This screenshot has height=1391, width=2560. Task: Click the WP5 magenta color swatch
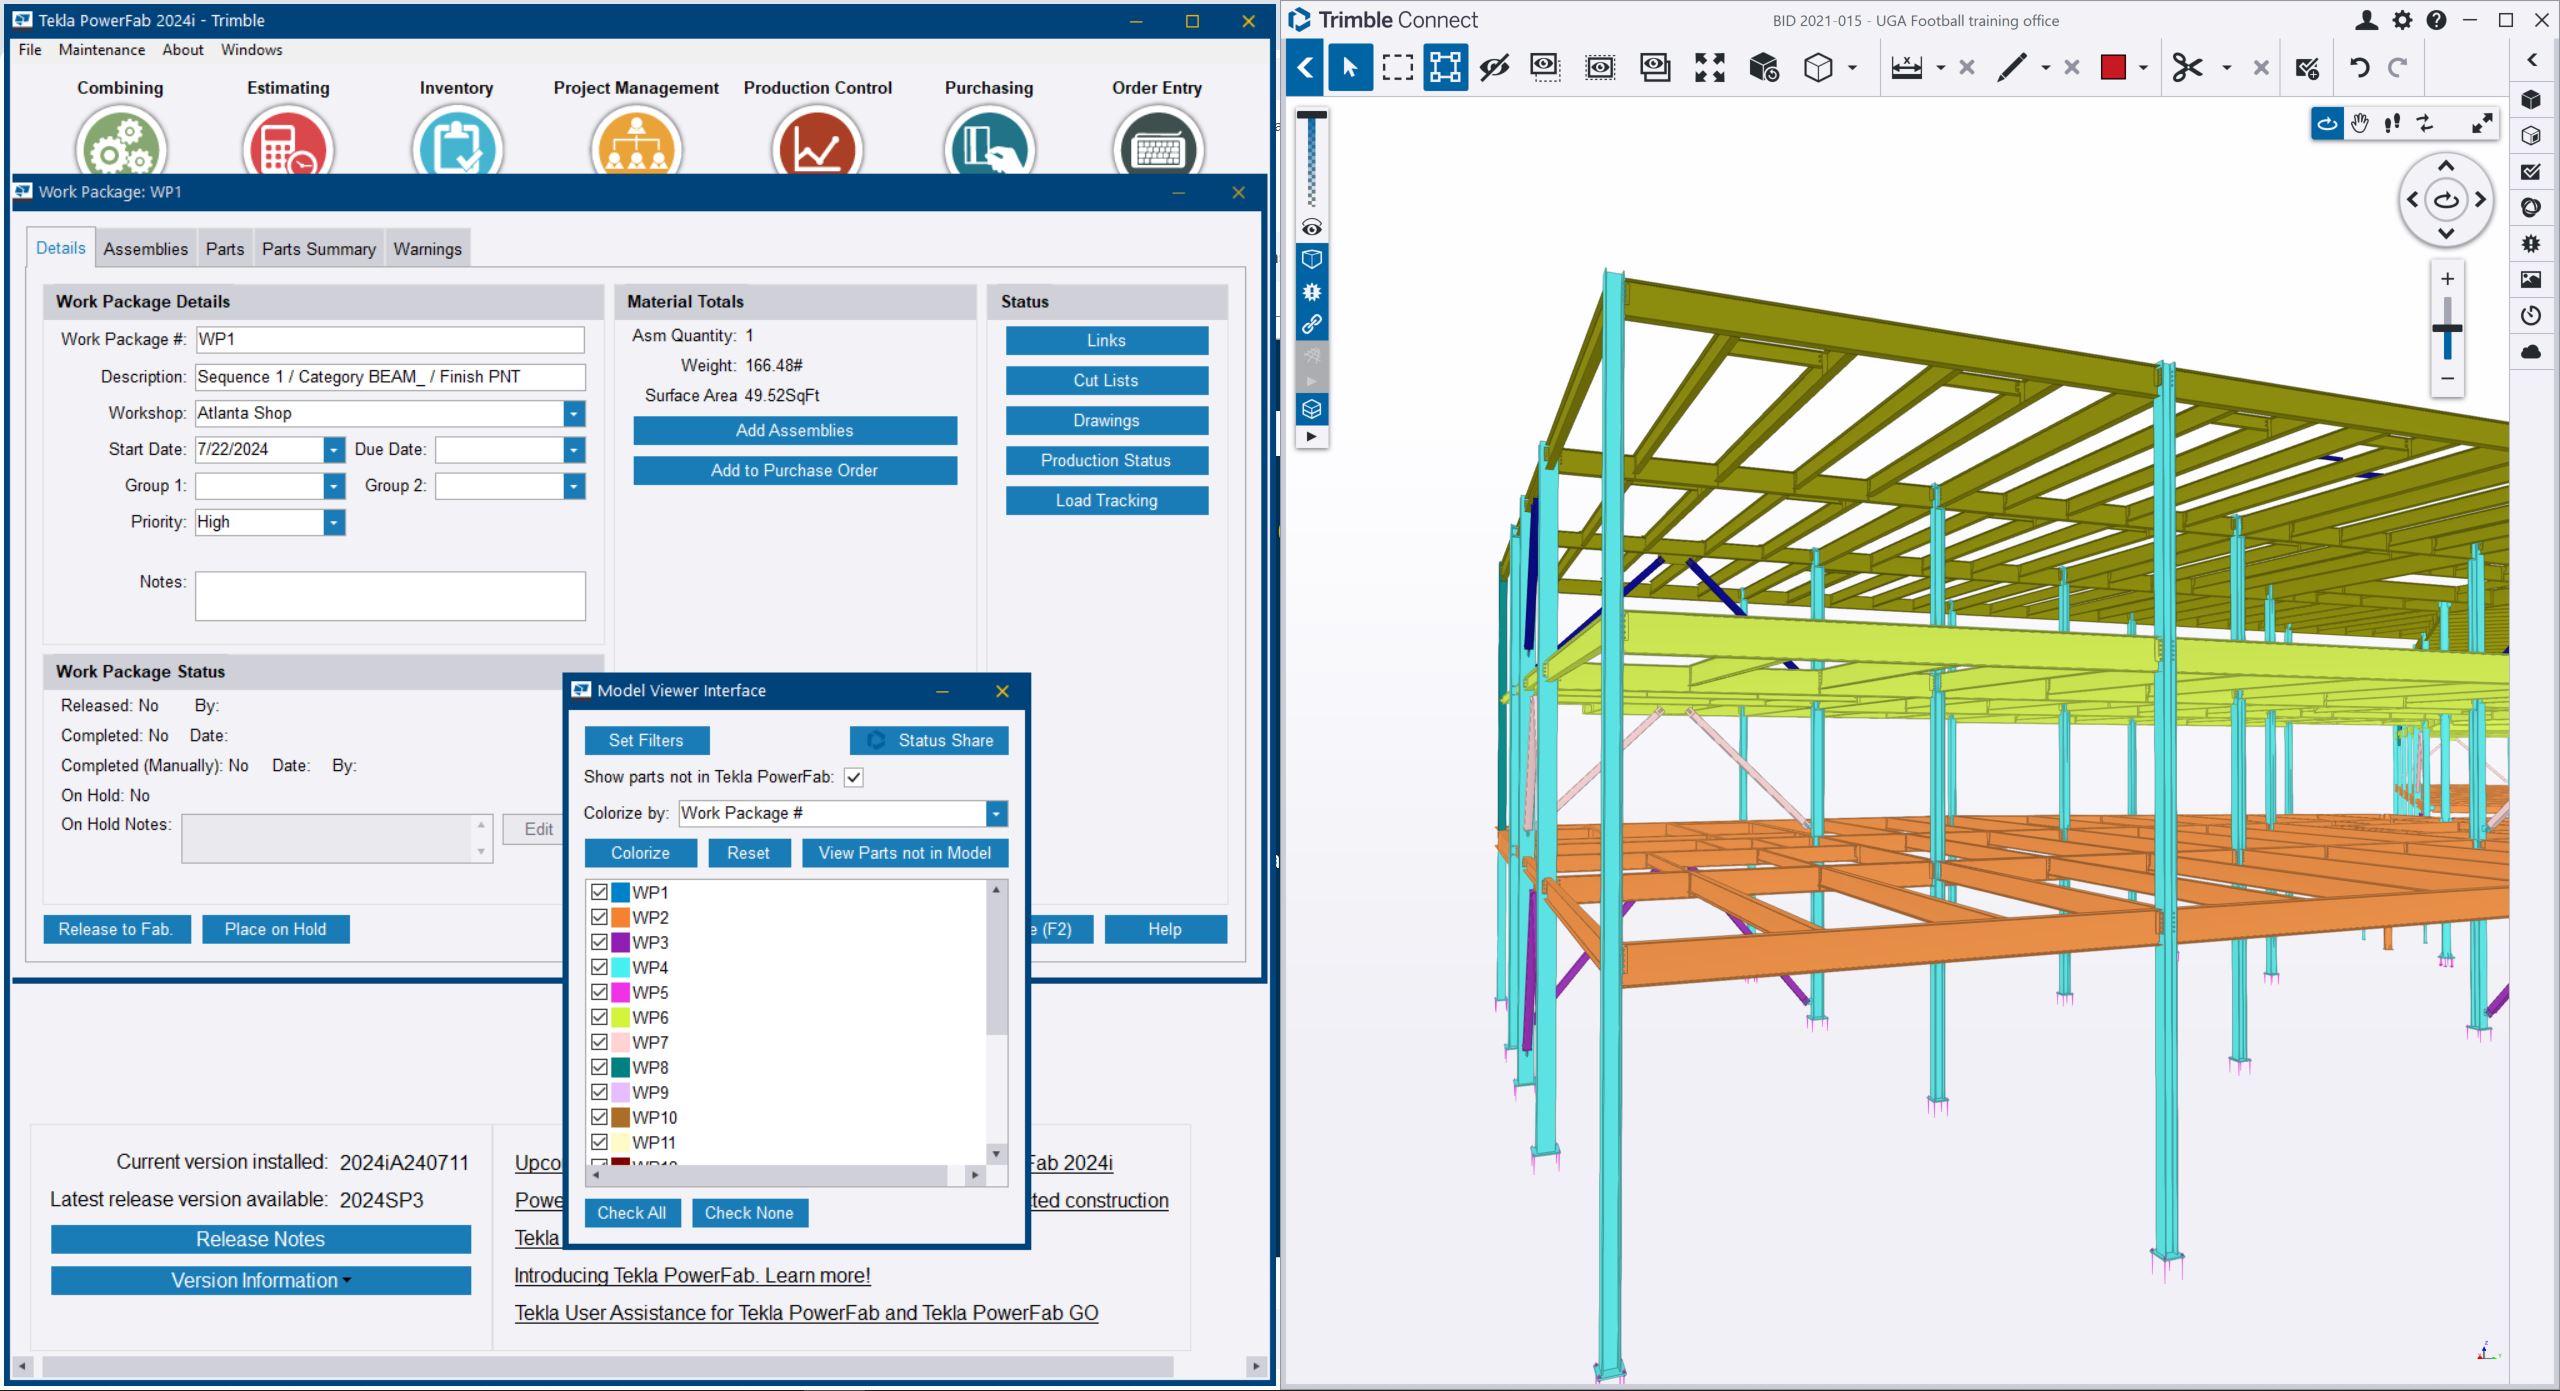point(620,992)
